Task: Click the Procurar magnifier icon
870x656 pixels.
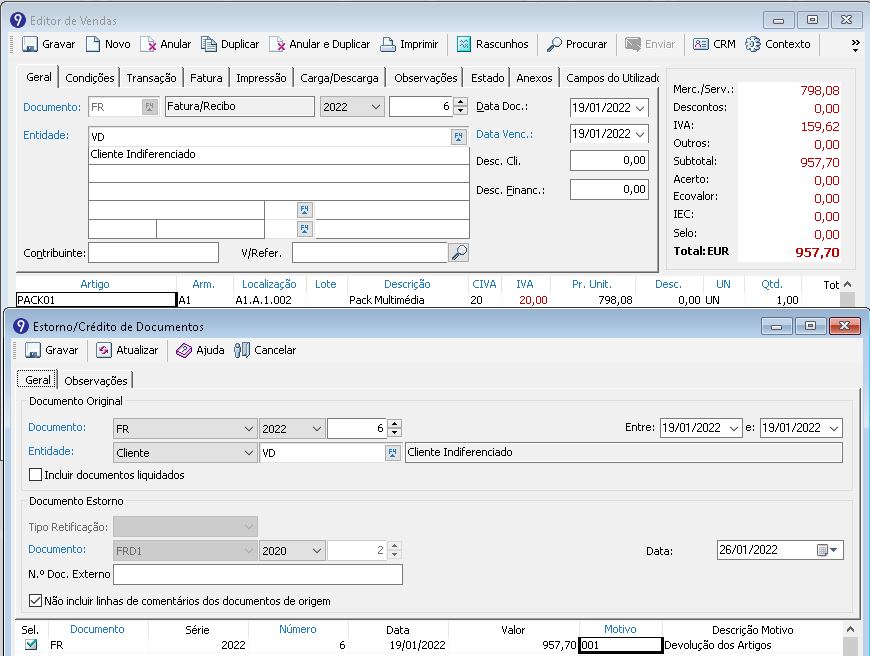Action: (x=554, y=44)
